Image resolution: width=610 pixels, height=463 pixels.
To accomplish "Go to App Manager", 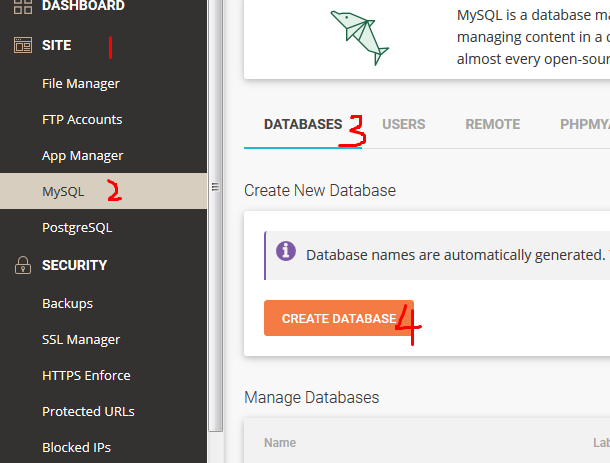I will [82, 156].
